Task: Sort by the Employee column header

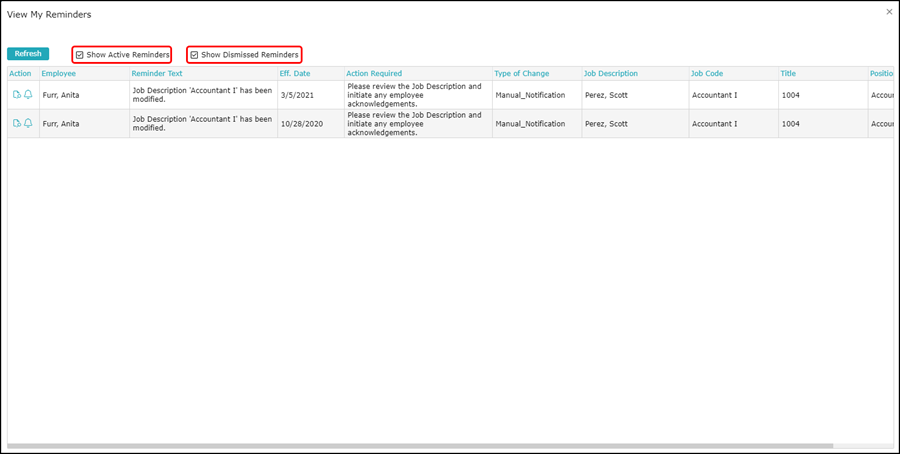Action: 58,74
